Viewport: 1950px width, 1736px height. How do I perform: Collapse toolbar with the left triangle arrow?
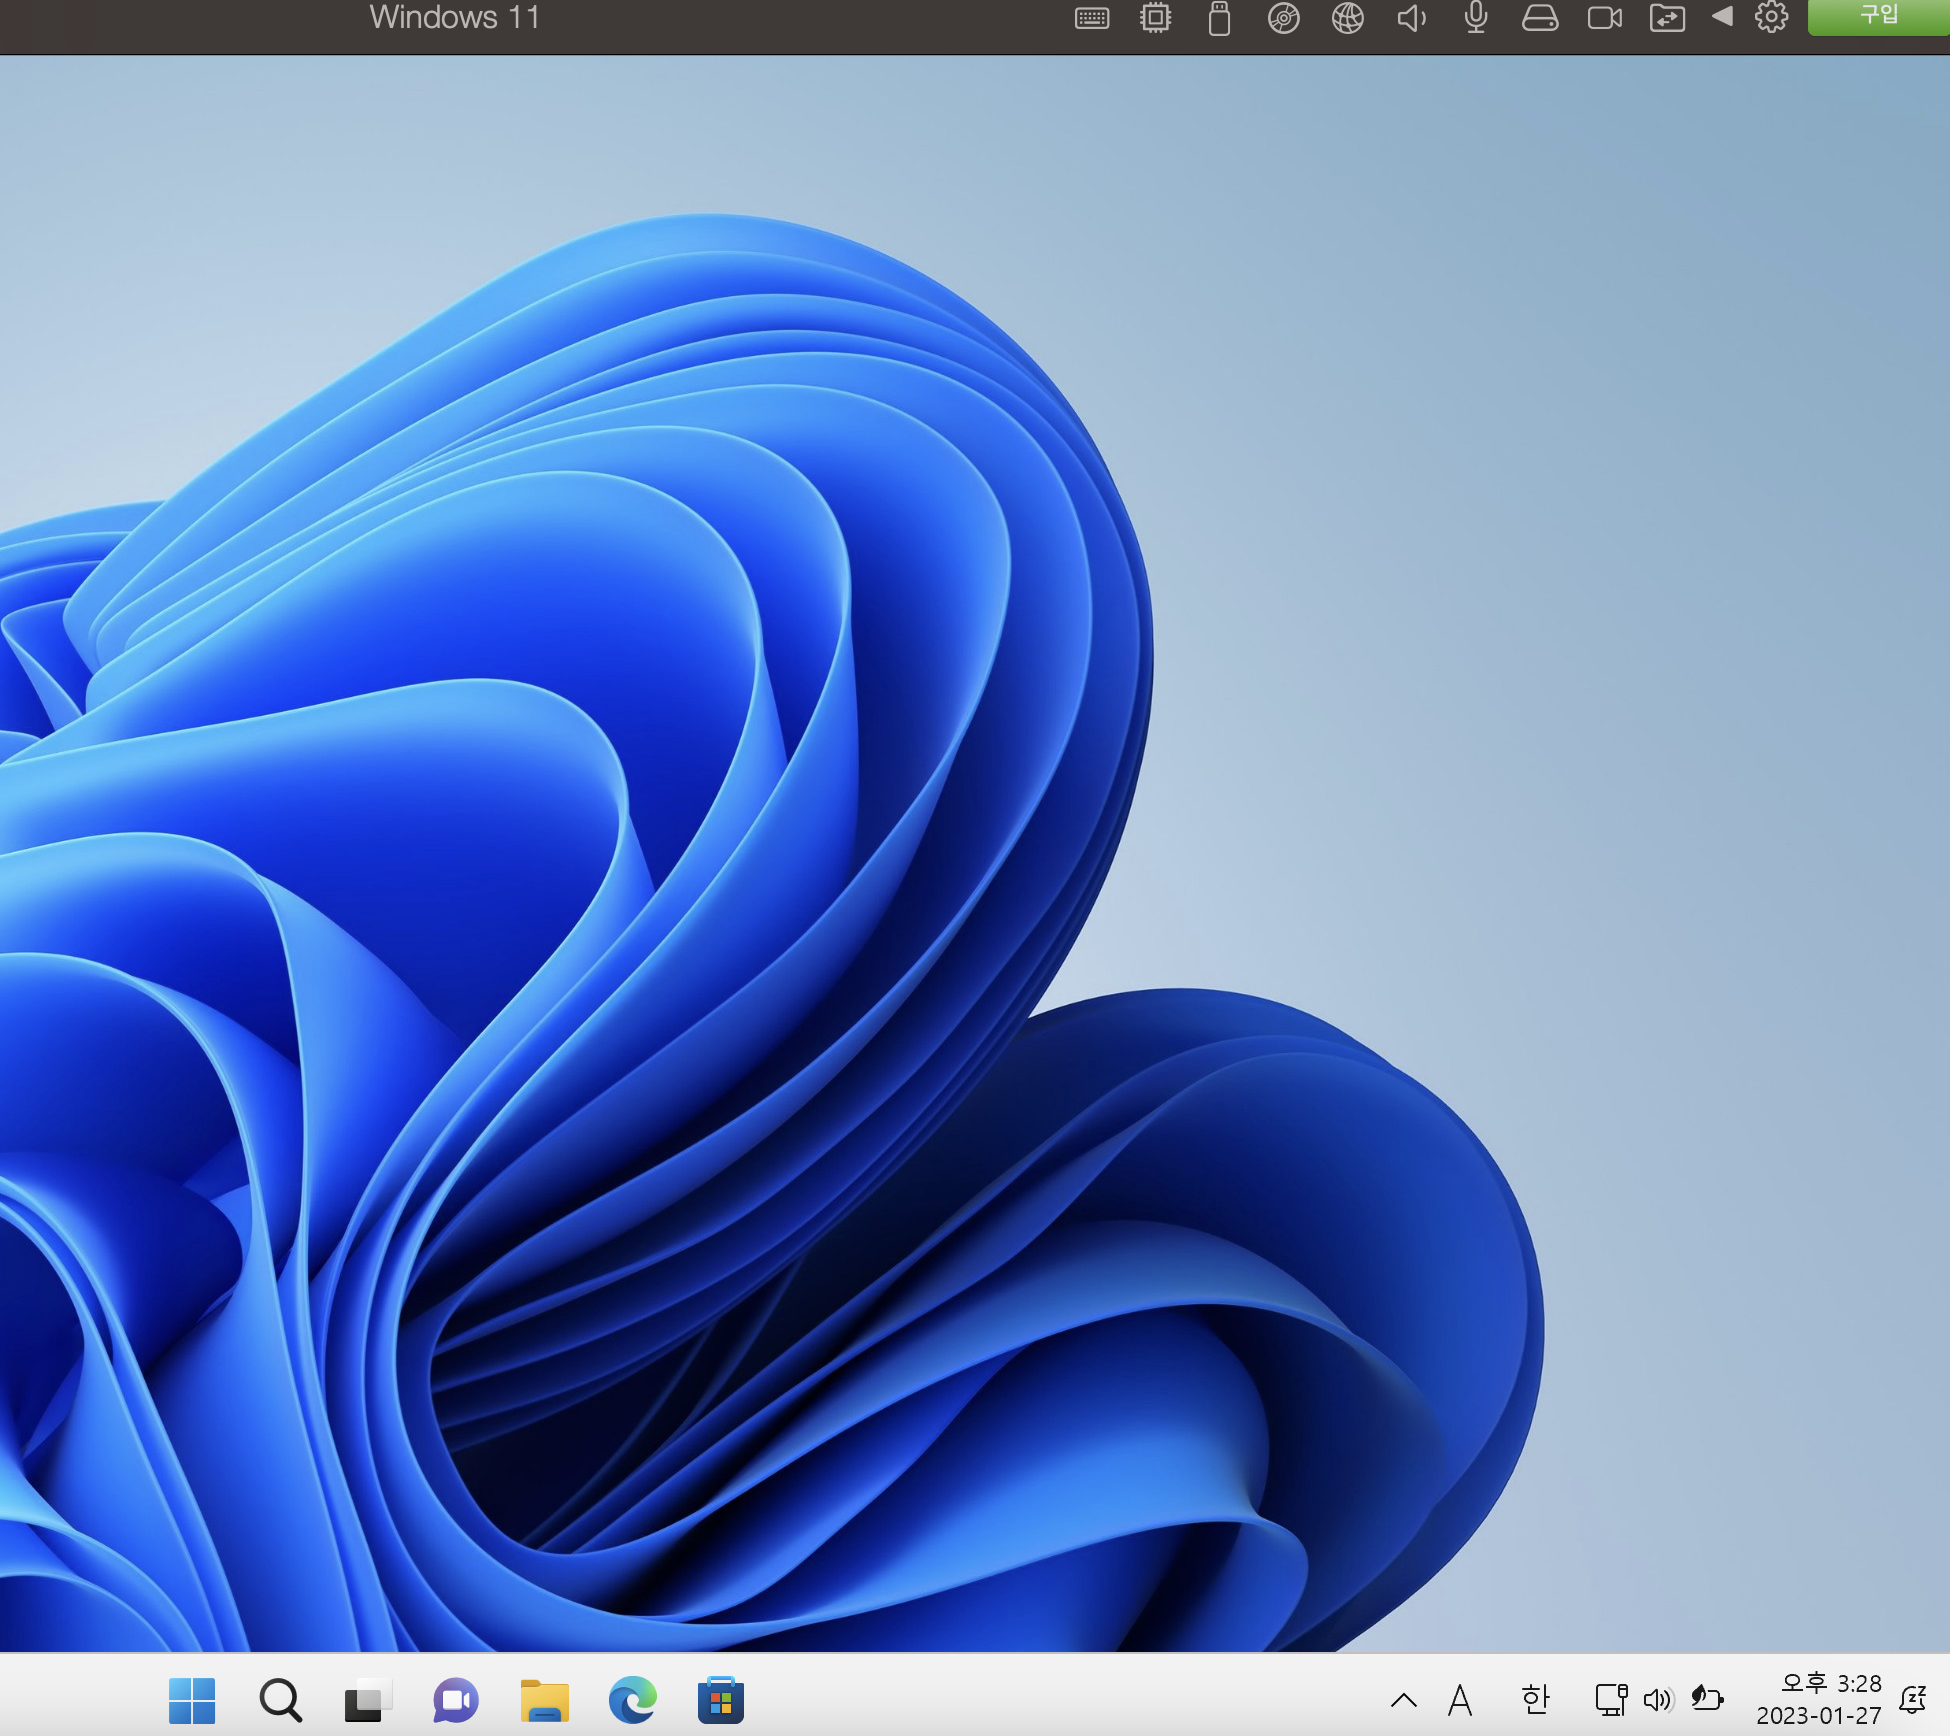(1722, 16)
